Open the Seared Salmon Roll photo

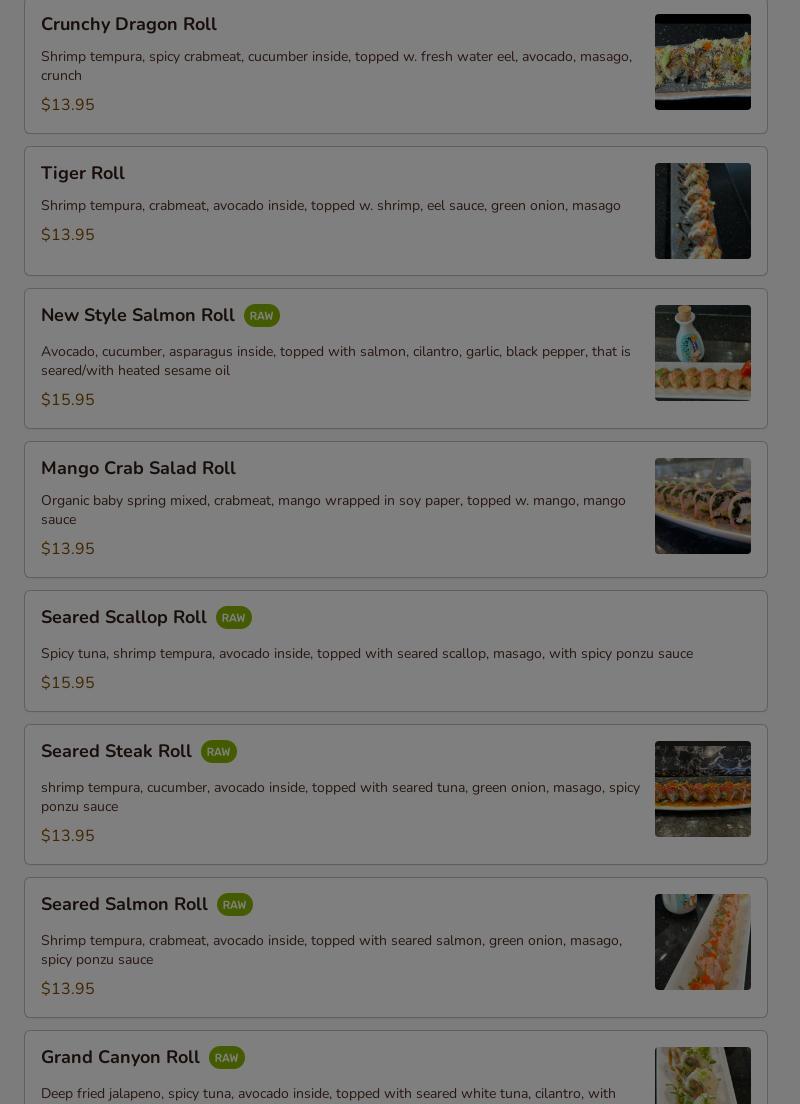[x=702, y=942]
